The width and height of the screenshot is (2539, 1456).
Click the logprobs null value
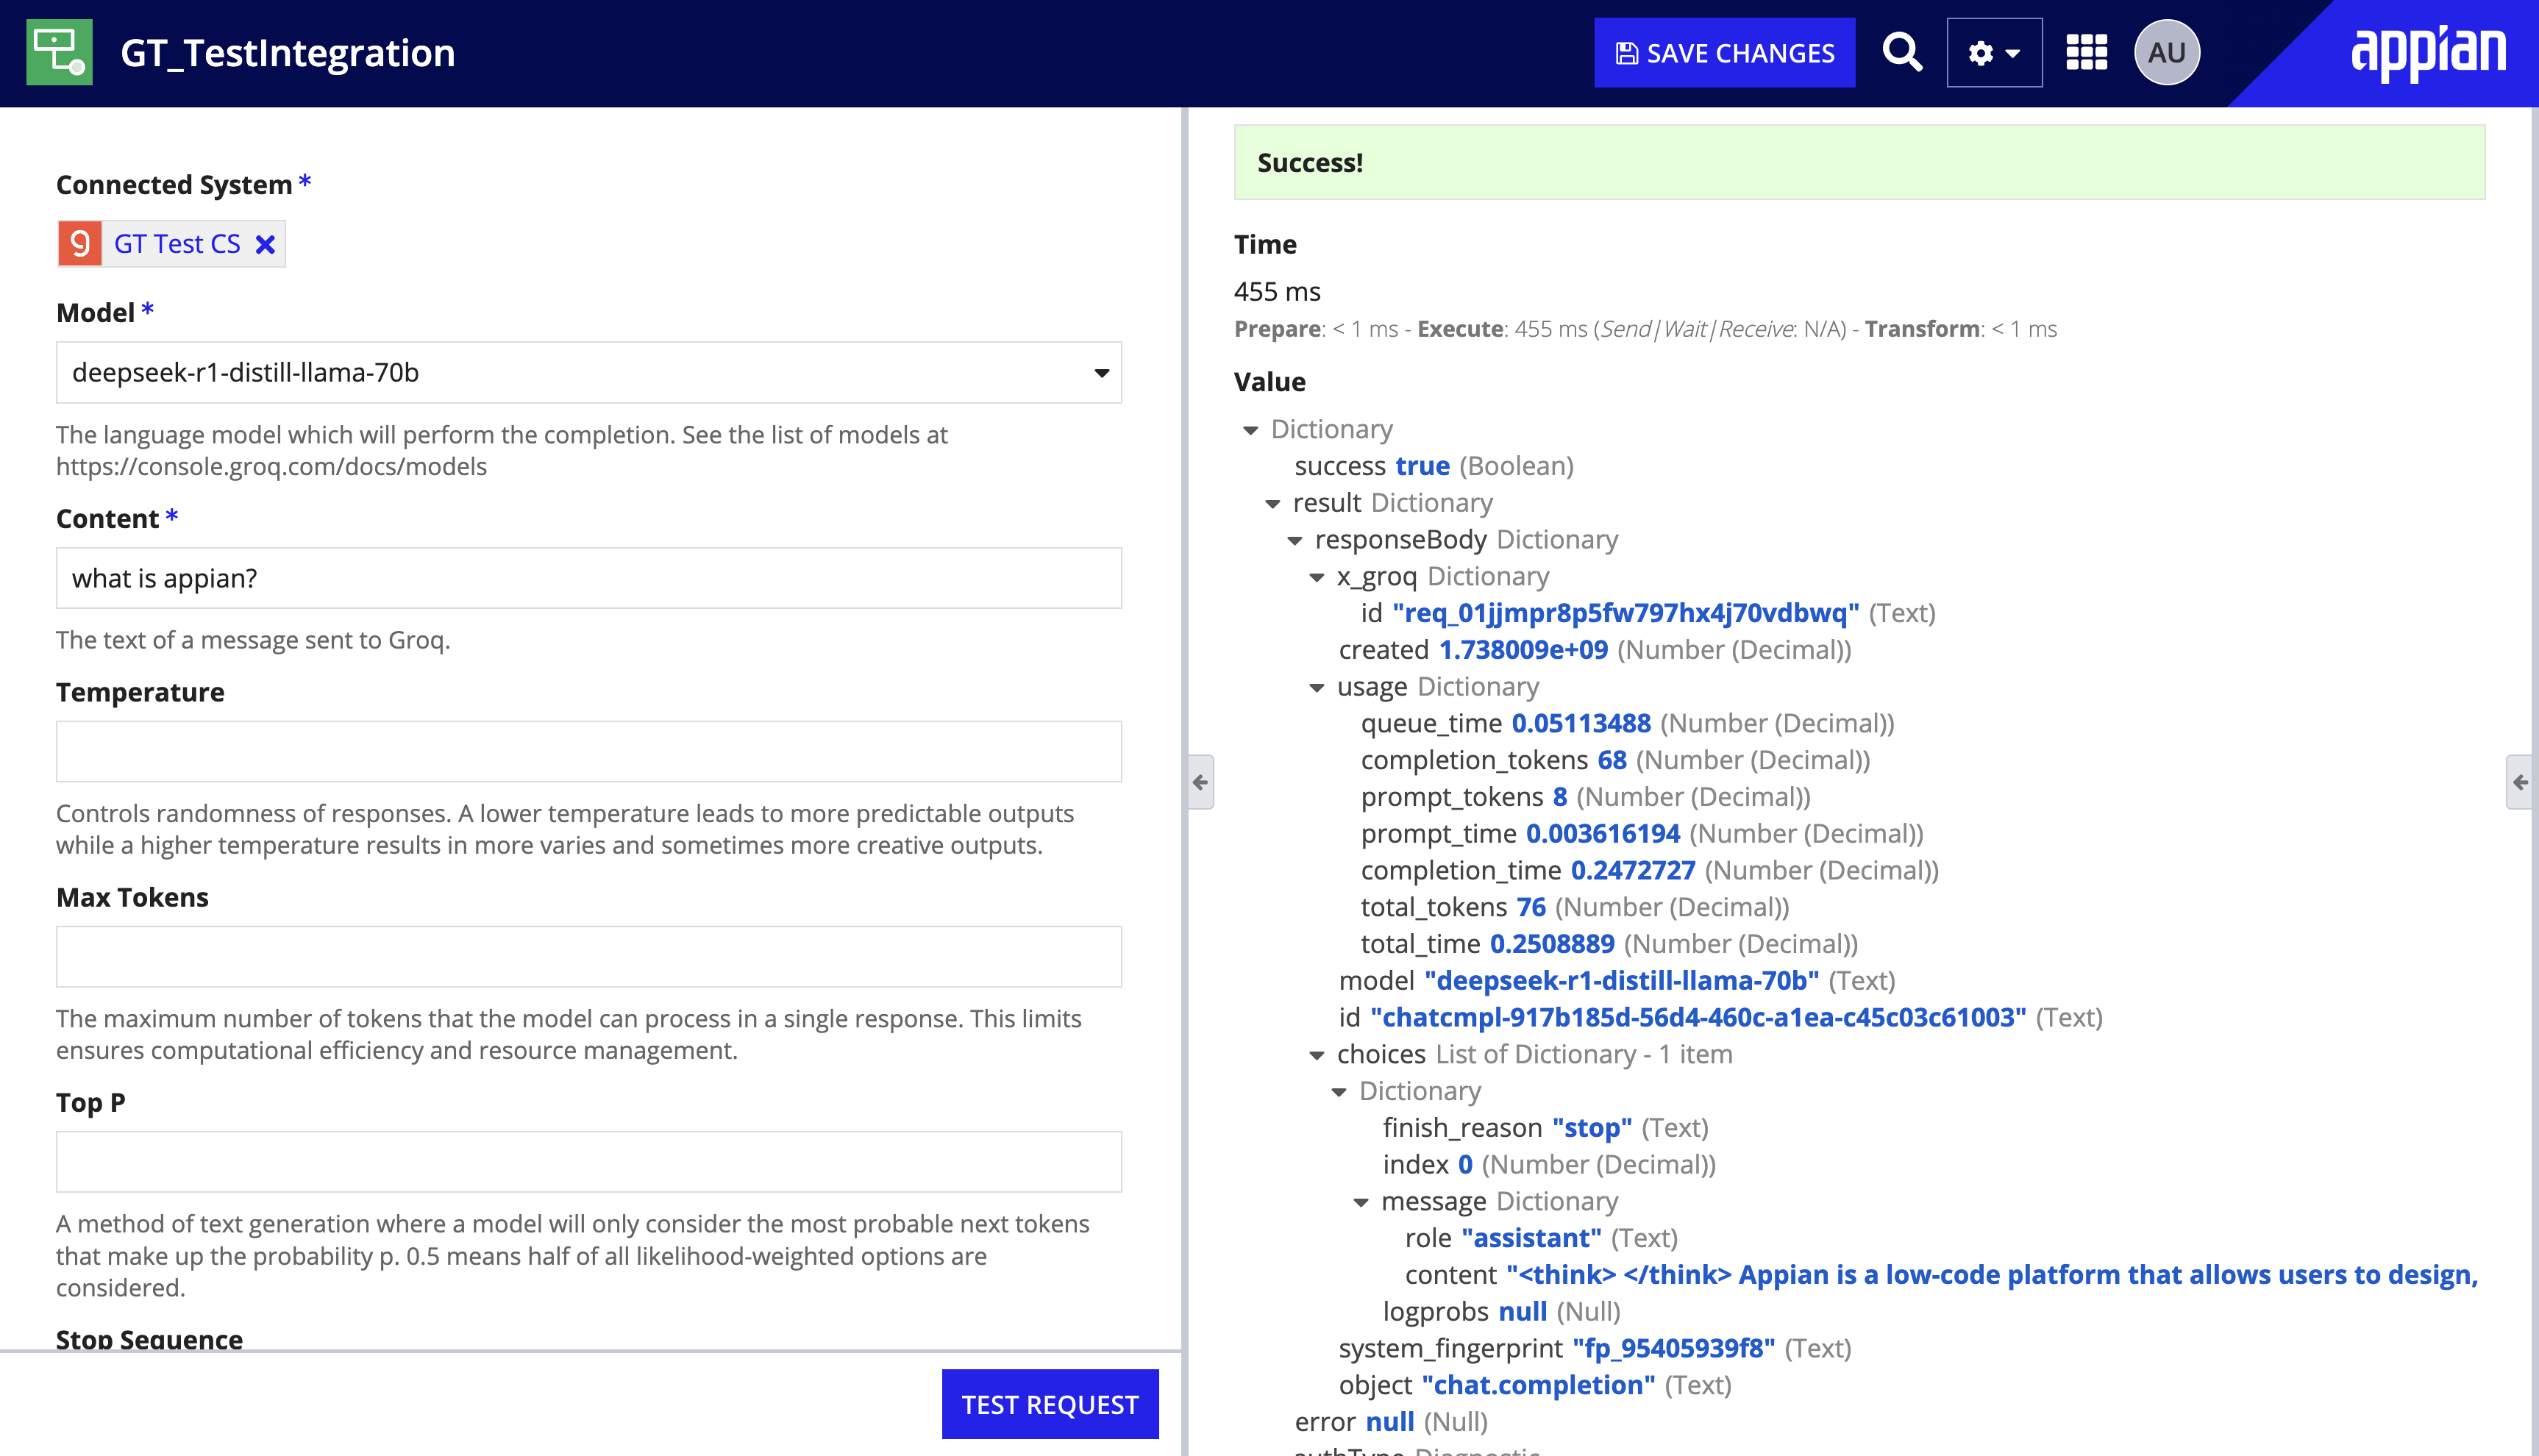point(1523,1312)
